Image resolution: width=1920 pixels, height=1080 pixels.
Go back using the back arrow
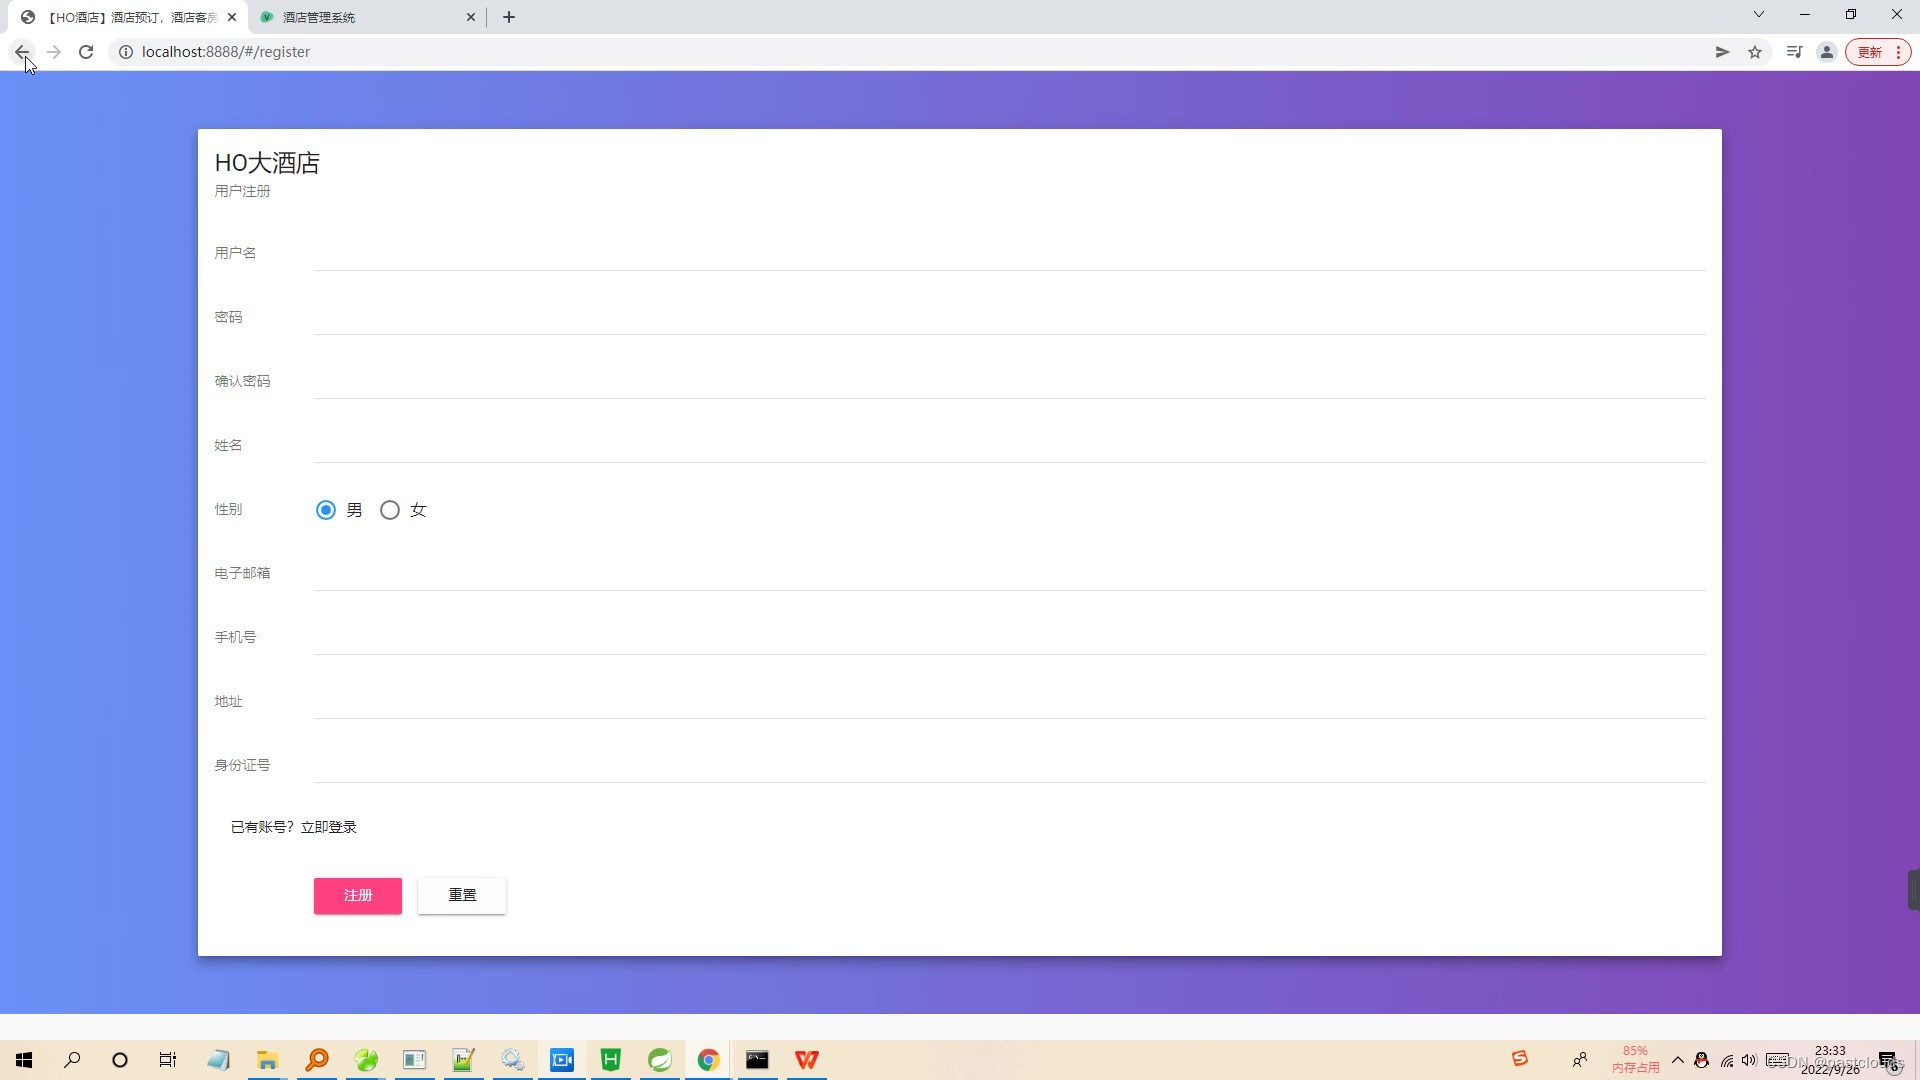[22, 52]
